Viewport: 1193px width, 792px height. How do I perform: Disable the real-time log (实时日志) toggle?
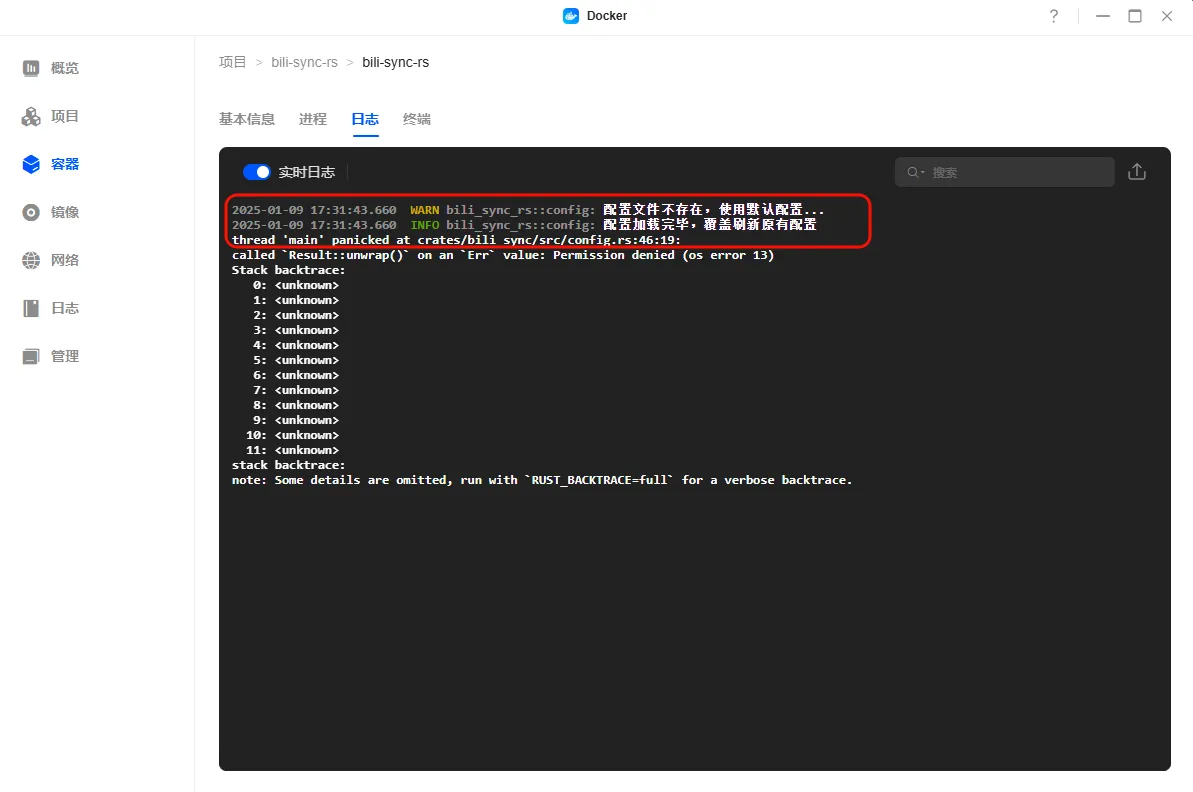tap(257, 172)
